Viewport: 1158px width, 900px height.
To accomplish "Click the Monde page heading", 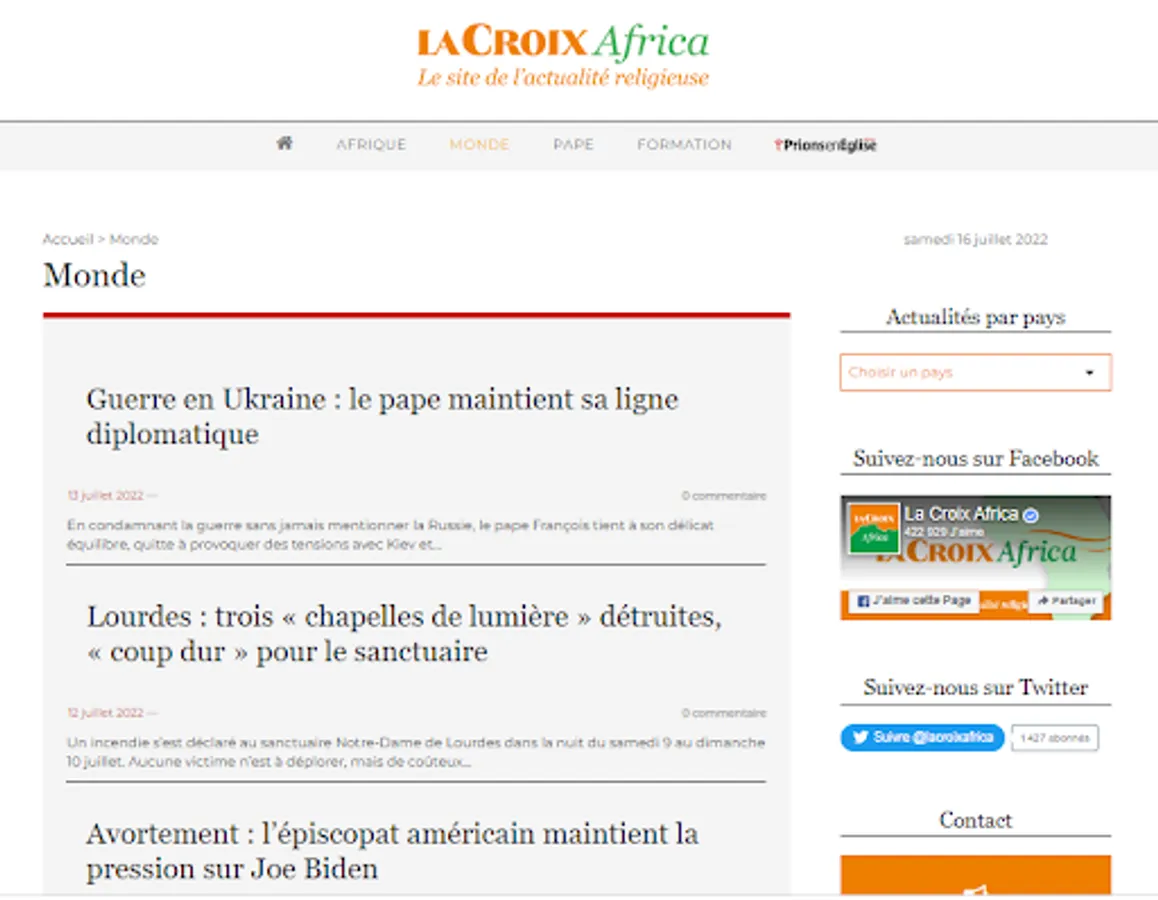I will tap(95, 275).
